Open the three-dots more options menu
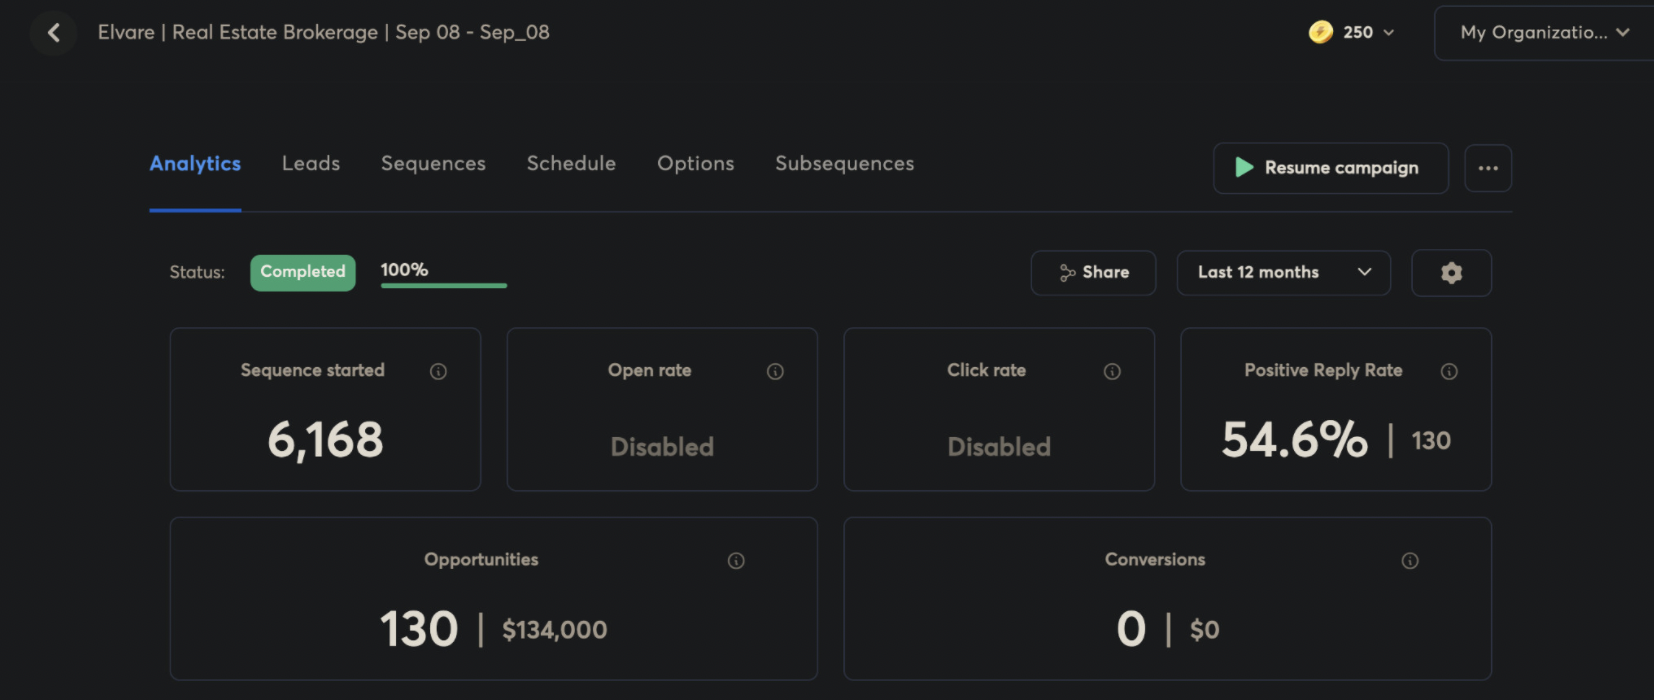The width and height of the screenshot is (1654, 700). [1488, 168]
